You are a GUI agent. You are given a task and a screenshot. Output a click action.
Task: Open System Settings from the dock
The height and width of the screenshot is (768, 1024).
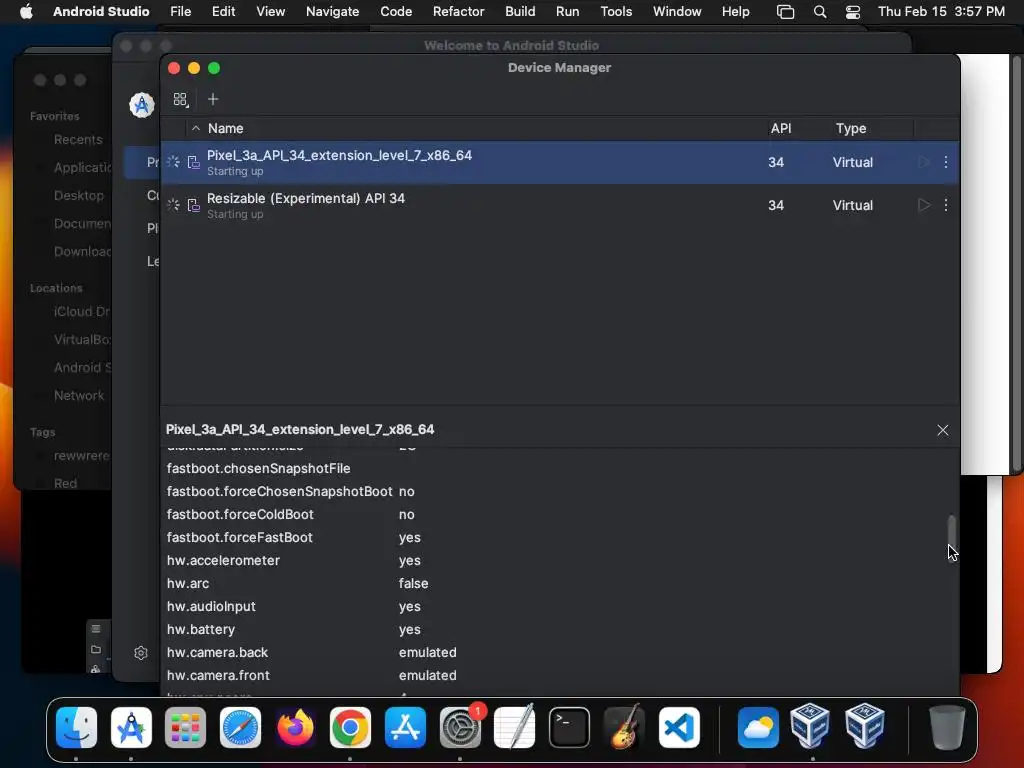click(460, 728)
